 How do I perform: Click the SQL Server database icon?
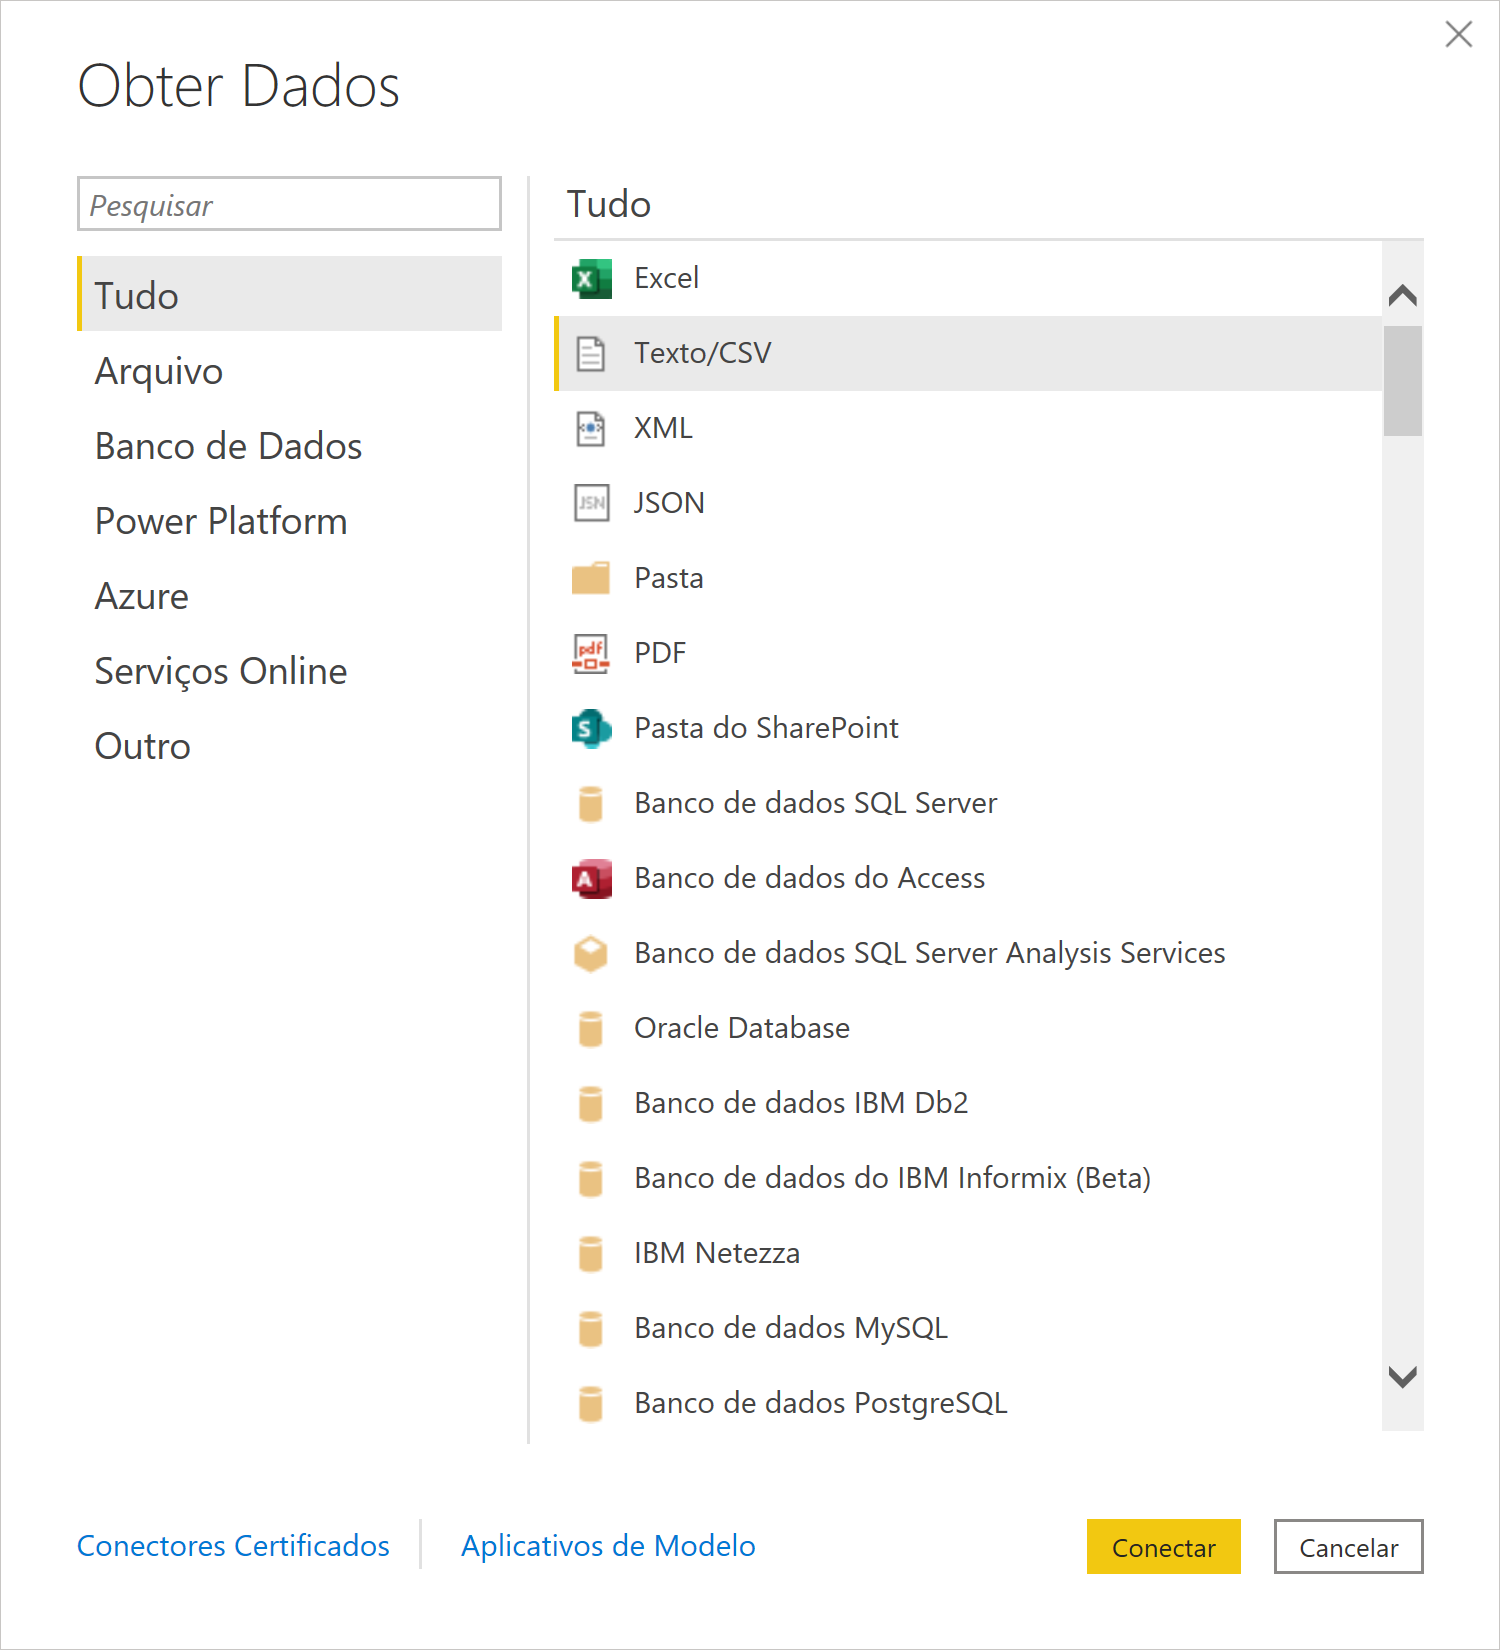pyautogui.click(x=591, y=804)
